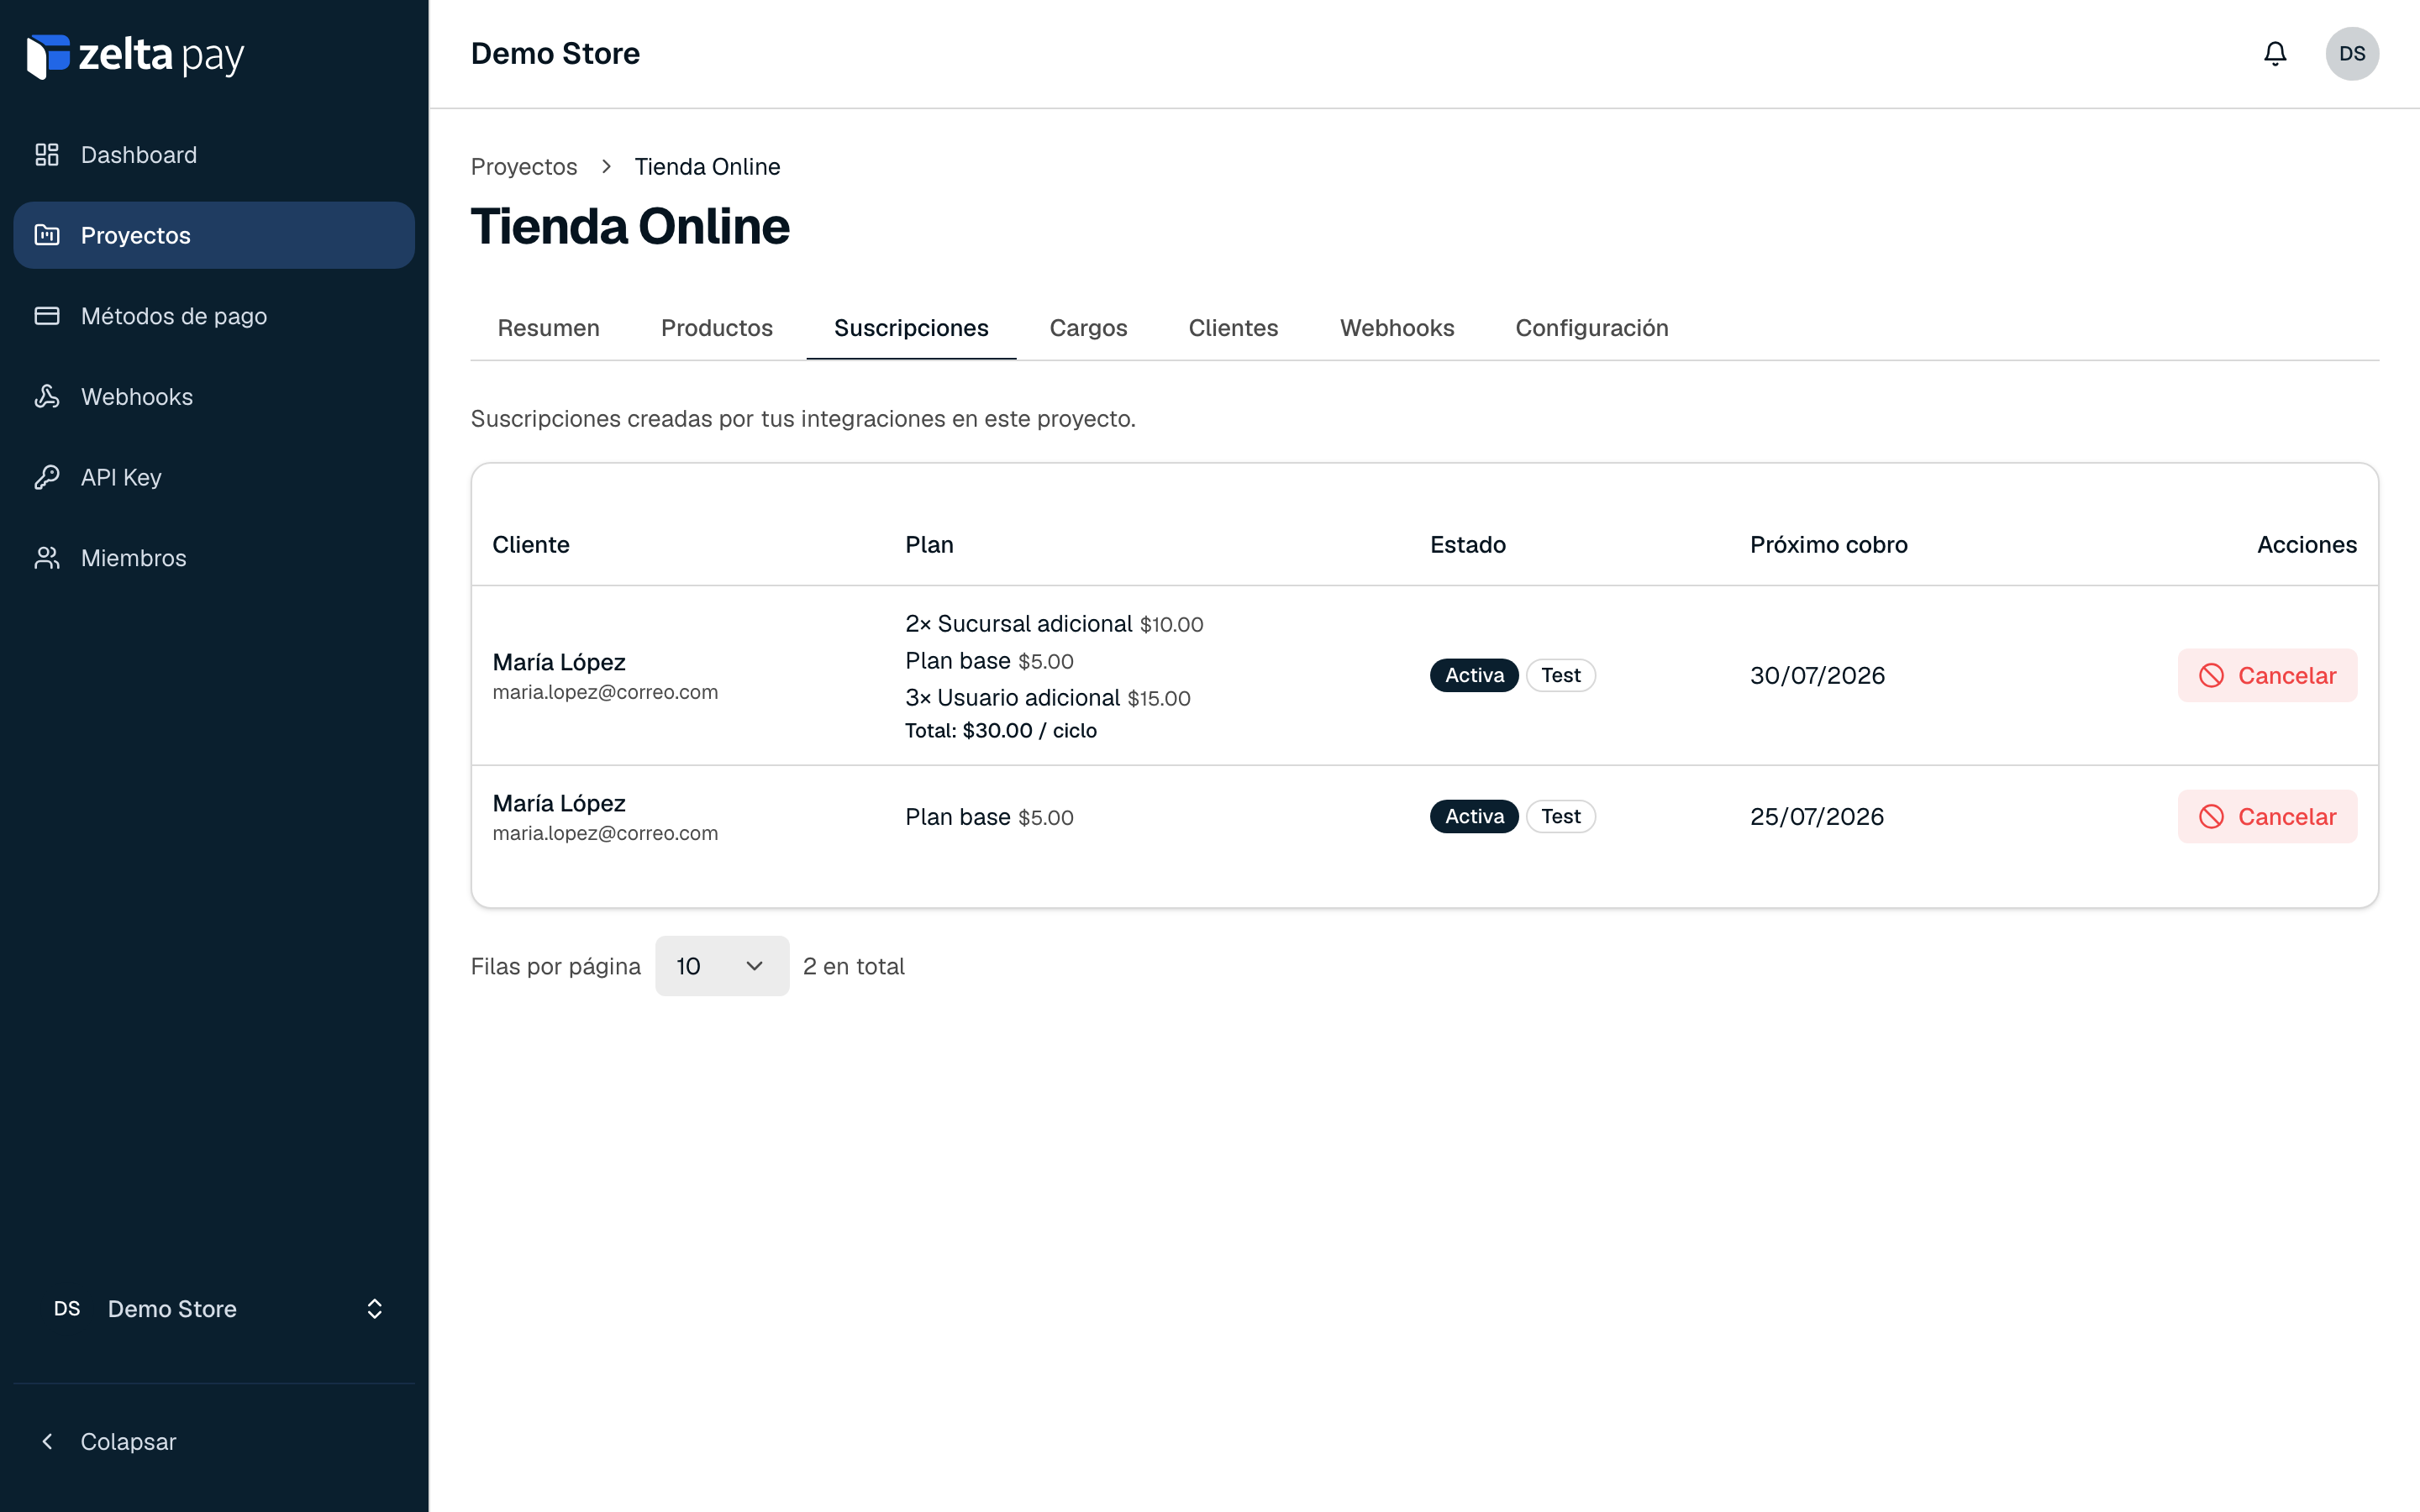Click the email in the 30/07/2026 row
Viewport: 2420px width, 1512px height.
(x=605, y=692)
